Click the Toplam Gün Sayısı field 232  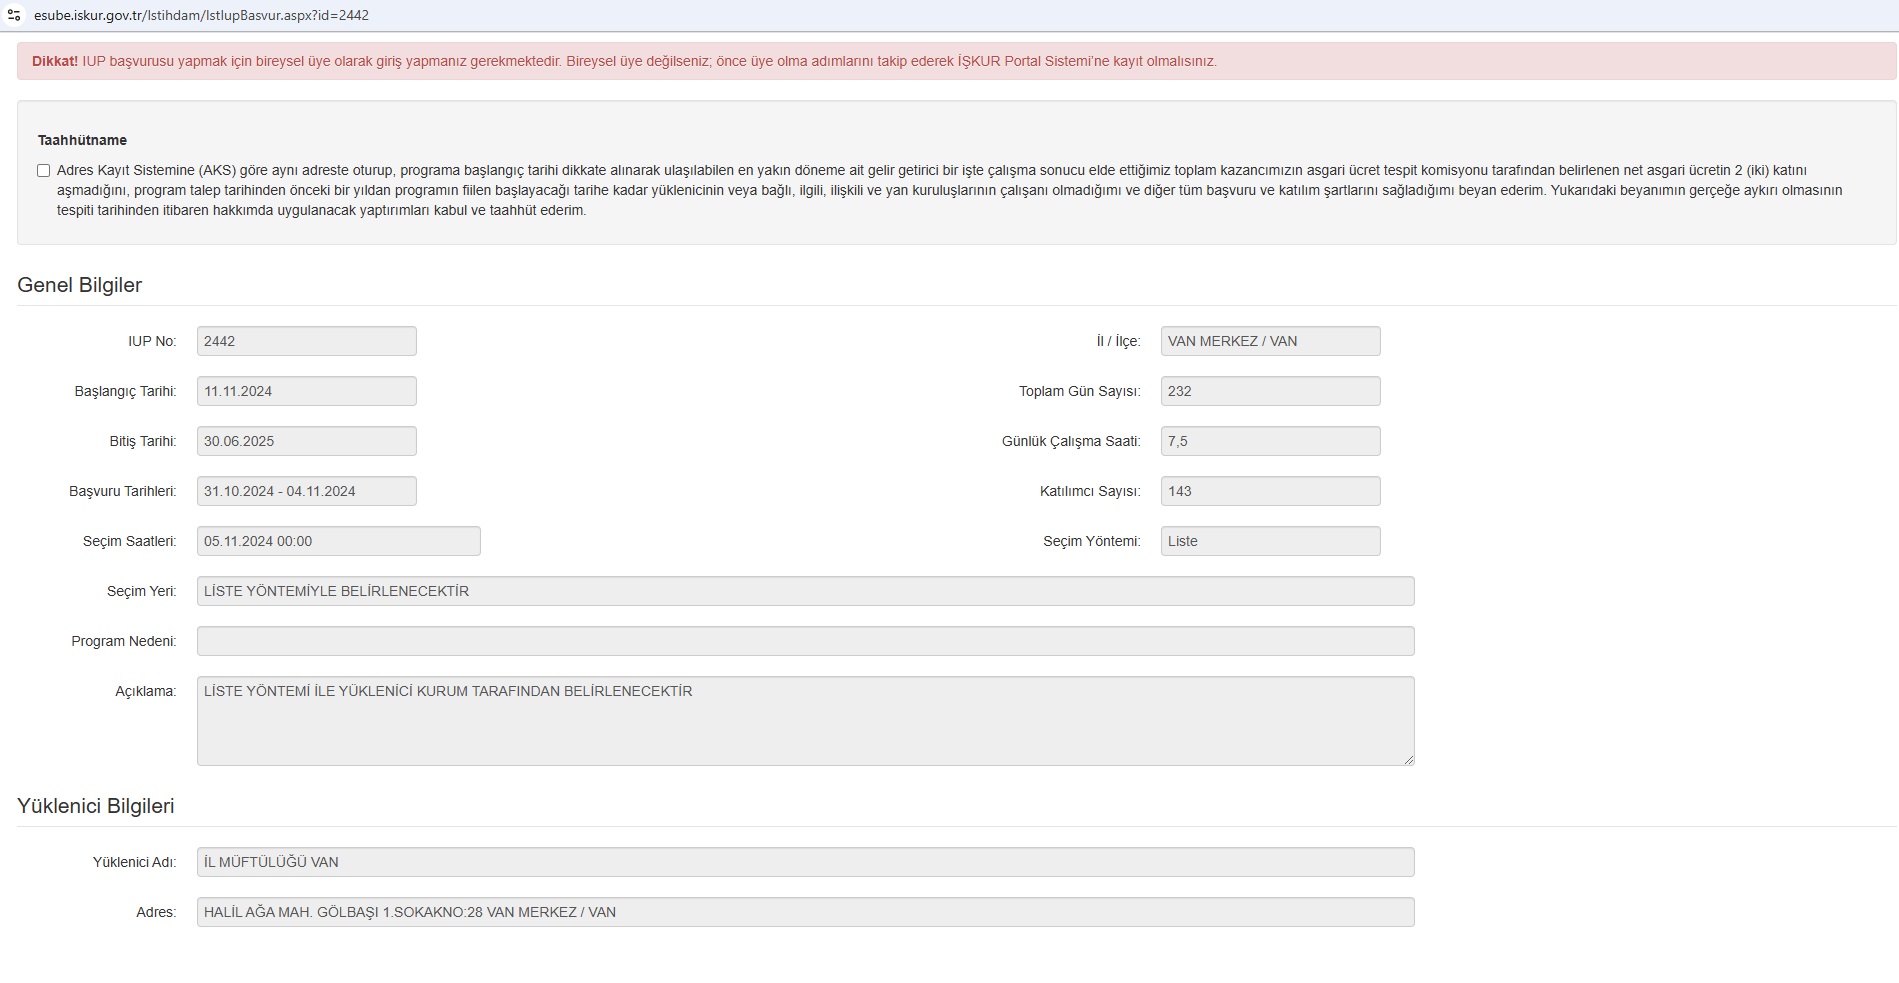tap(1271, 391)
